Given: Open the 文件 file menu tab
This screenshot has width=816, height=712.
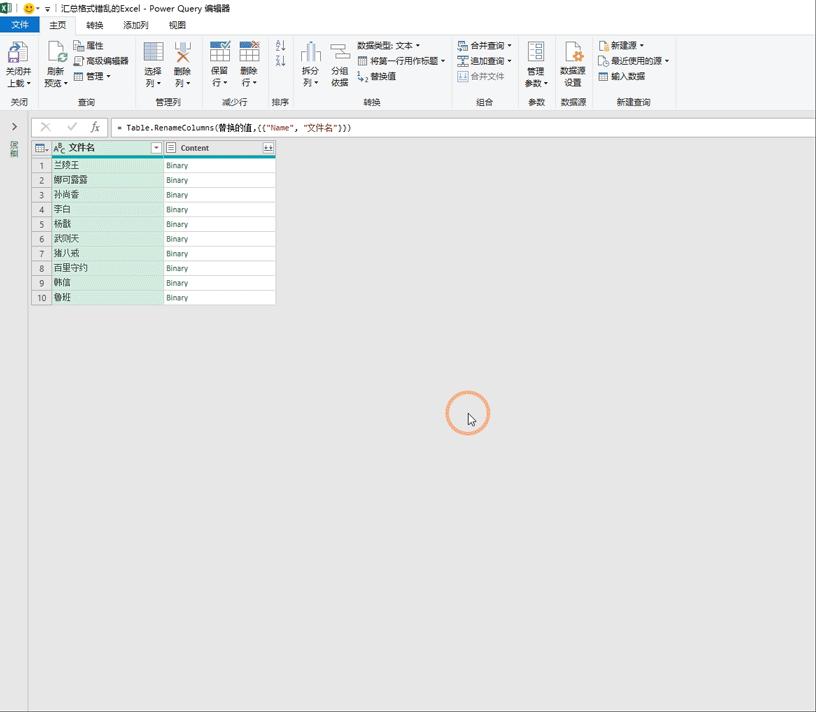Looking at the screenshot, I should click(x=20, y=25).
